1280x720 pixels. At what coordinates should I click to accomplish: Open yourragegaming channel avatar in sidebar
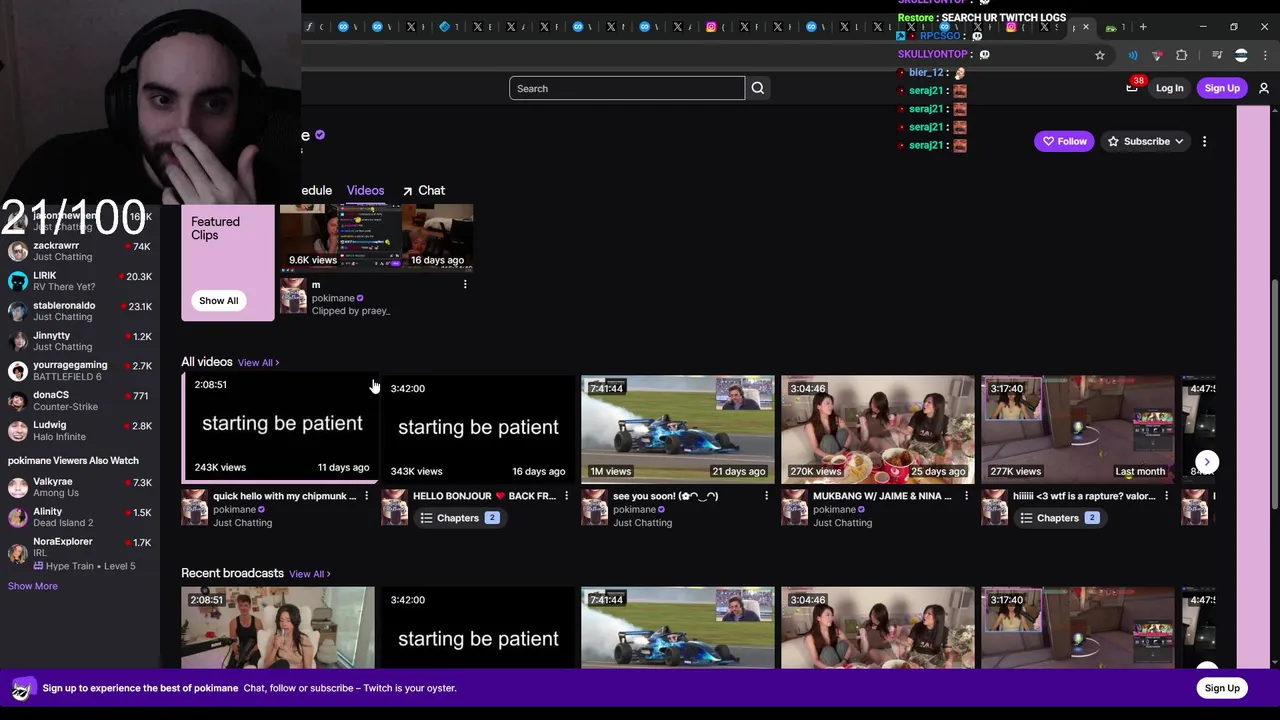coord(18,371)
